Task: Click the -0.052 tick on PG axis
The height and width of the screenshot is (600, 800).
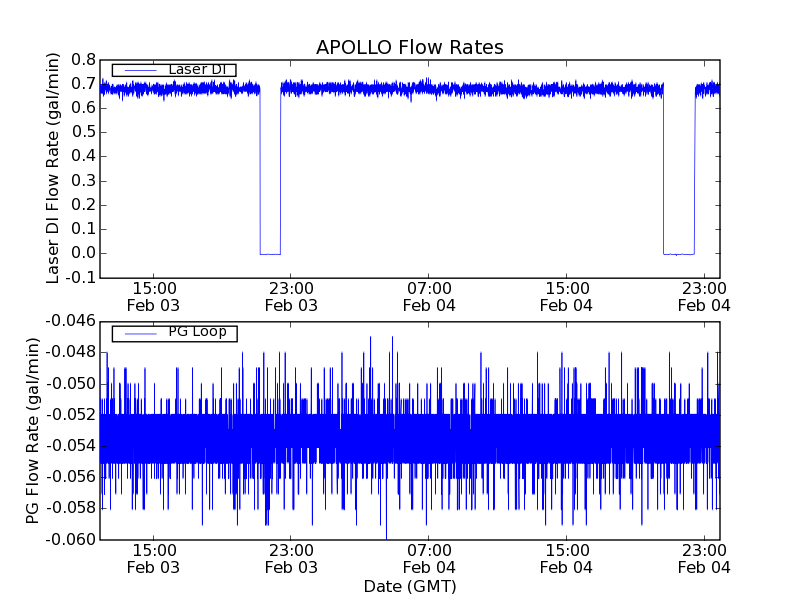Action: pos(71,415)
